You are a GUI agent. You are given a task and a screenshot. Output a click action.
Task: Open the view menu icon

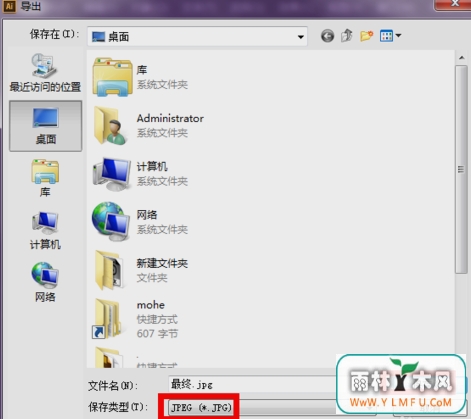coord(390,36)
